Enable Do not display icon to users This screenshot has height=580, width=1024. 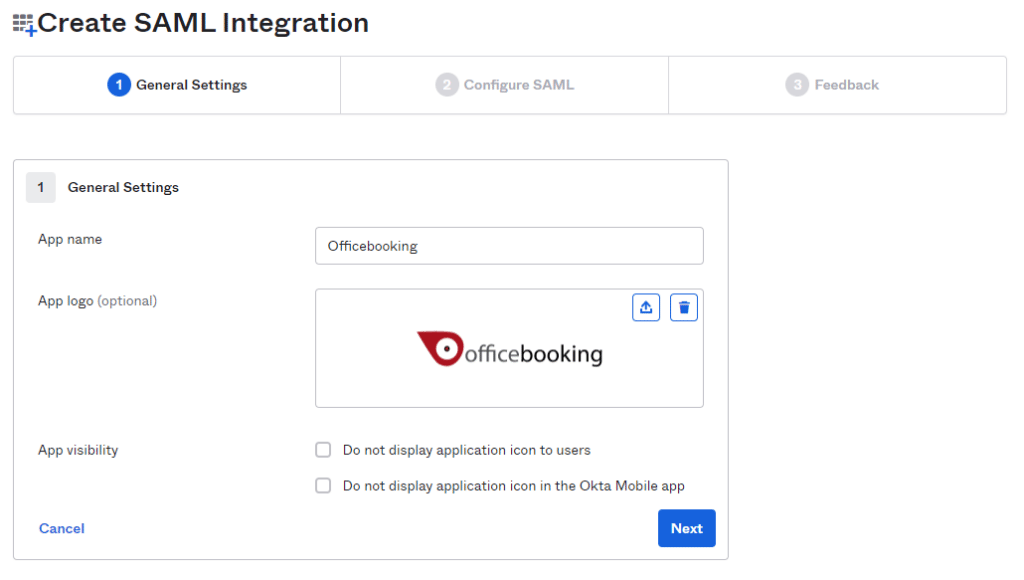point(323,450)
